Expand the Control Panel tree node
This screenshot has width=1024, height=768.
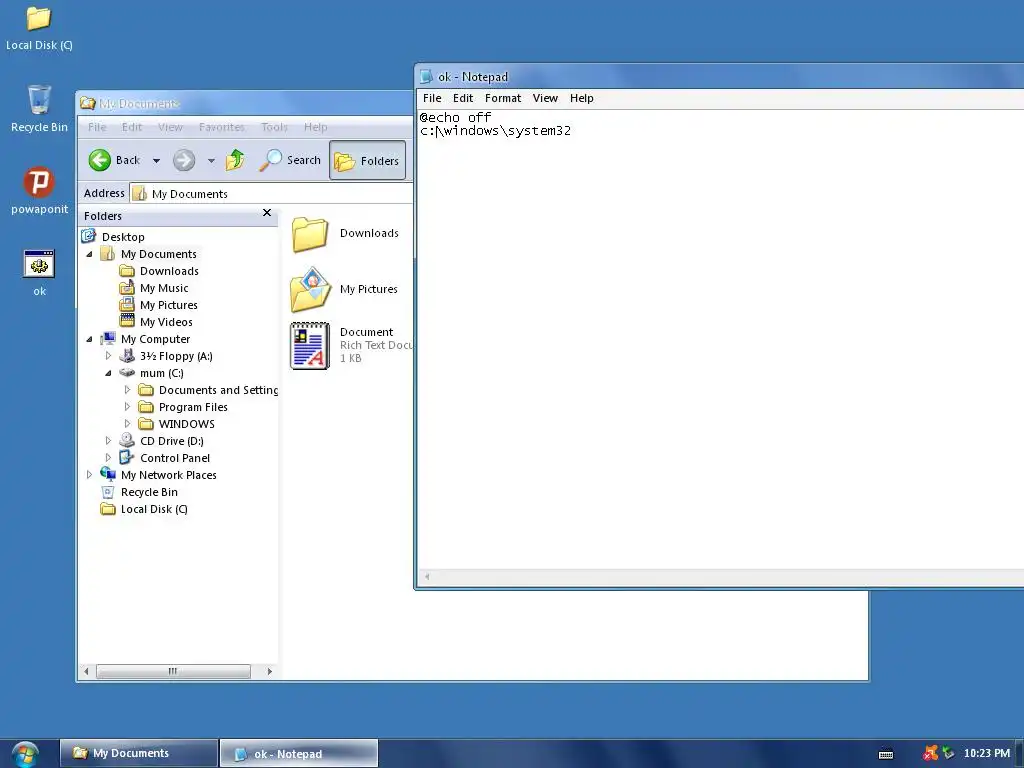(x=108, y=458)
